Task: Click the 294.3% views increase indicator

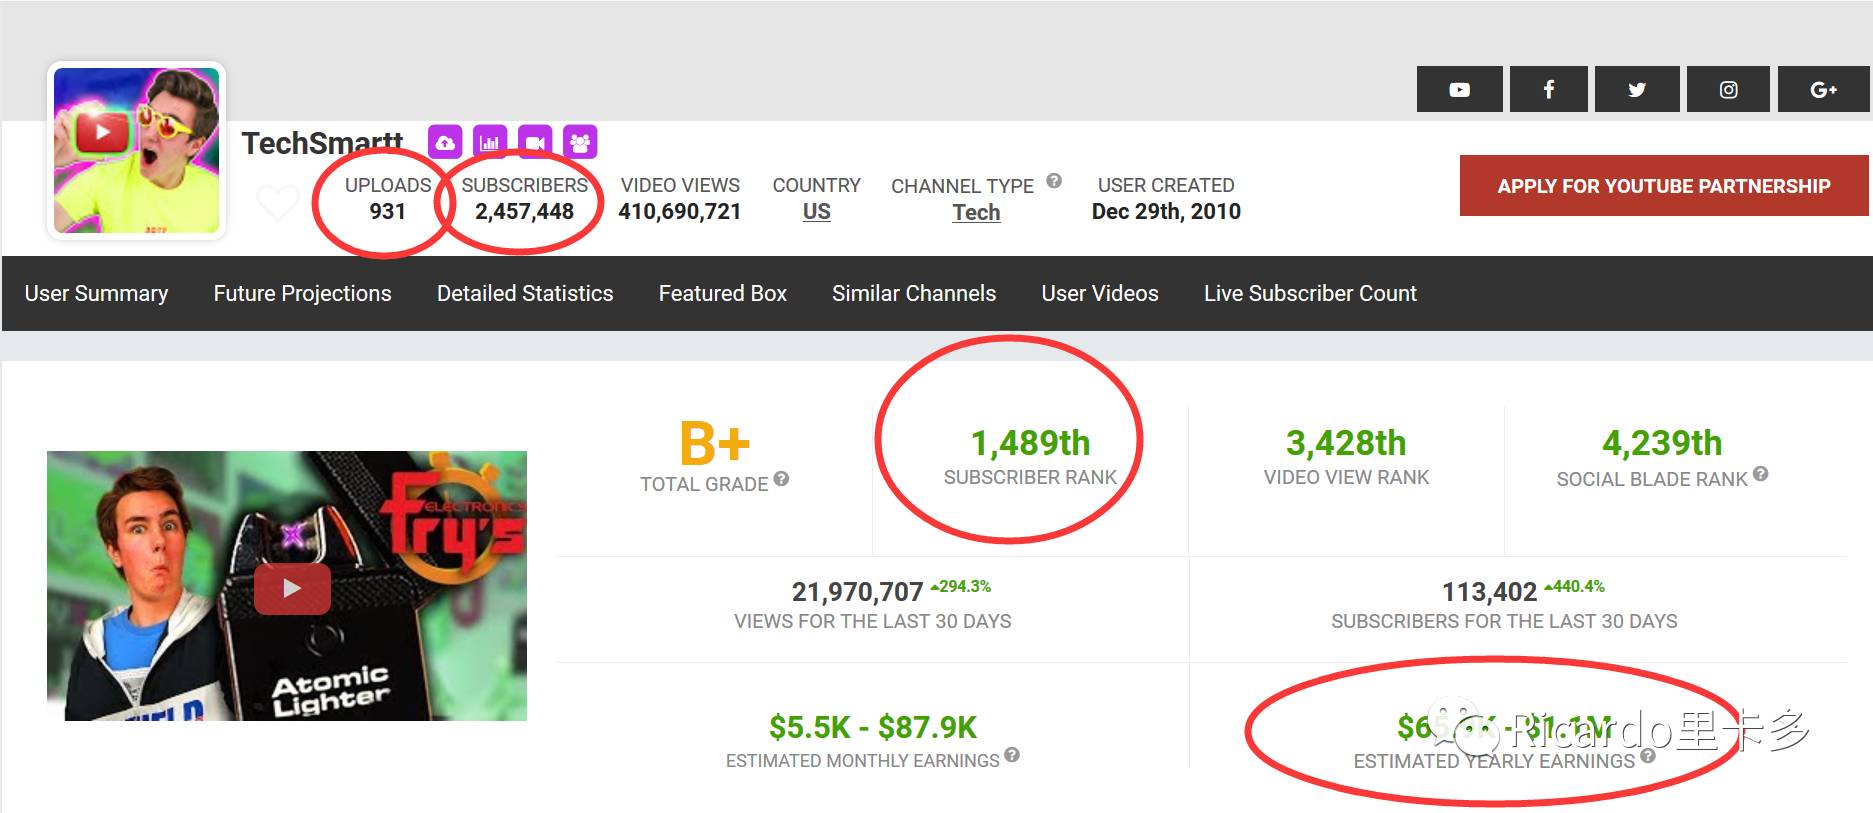Action: [x=961, y=586]
